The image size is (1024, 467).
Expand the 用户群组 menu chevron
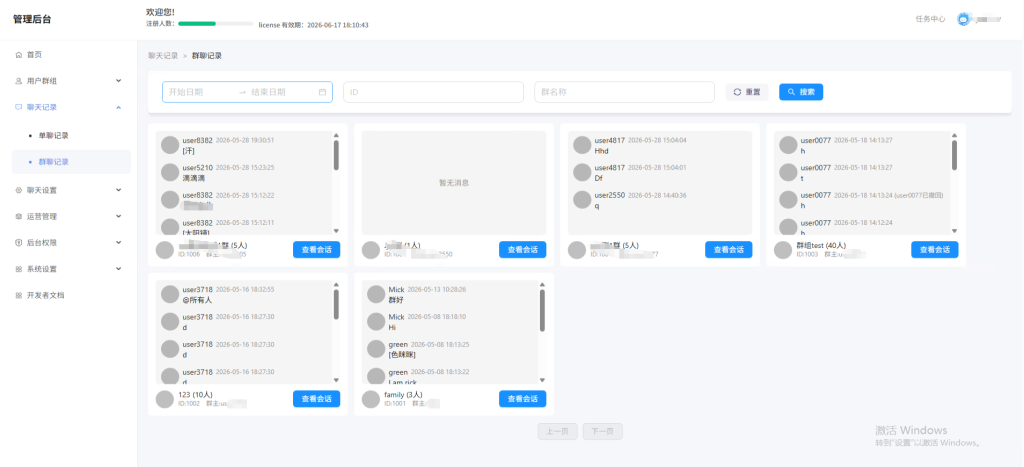click(118, 81)
